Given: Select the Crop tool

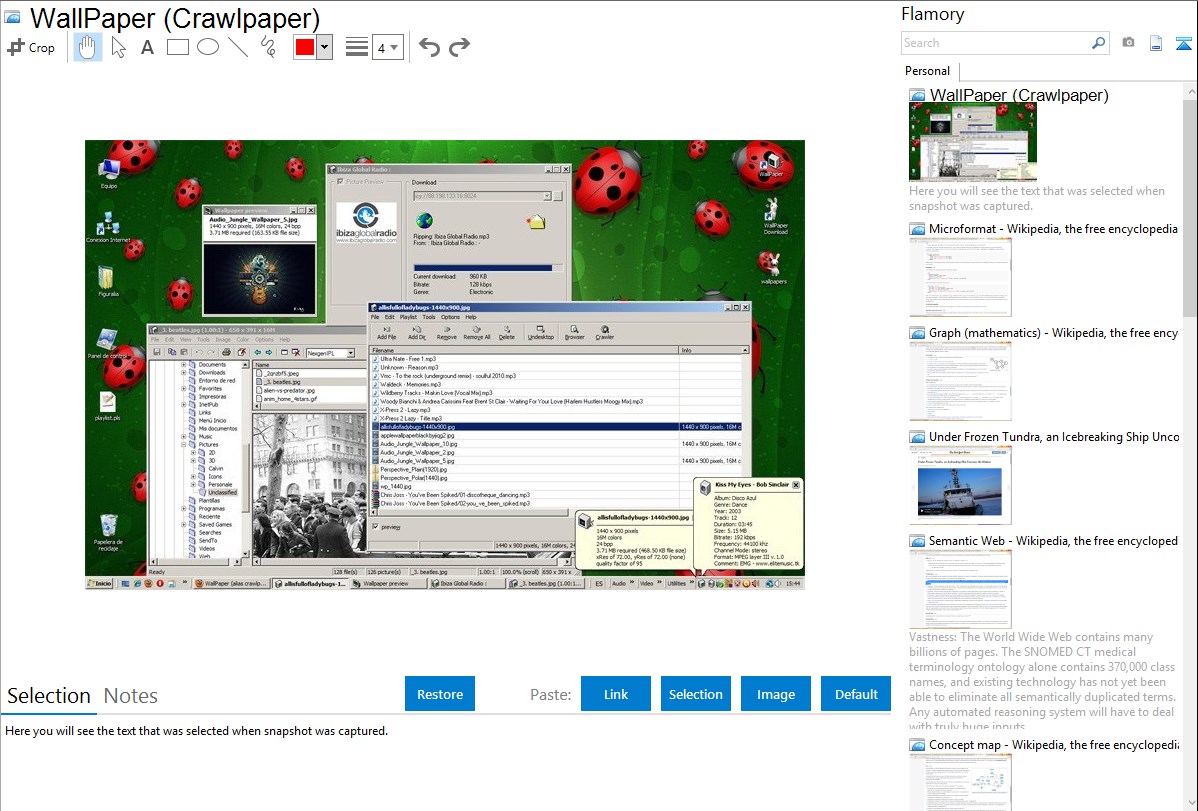Looking at the screenshot, I should coord(31,47).
